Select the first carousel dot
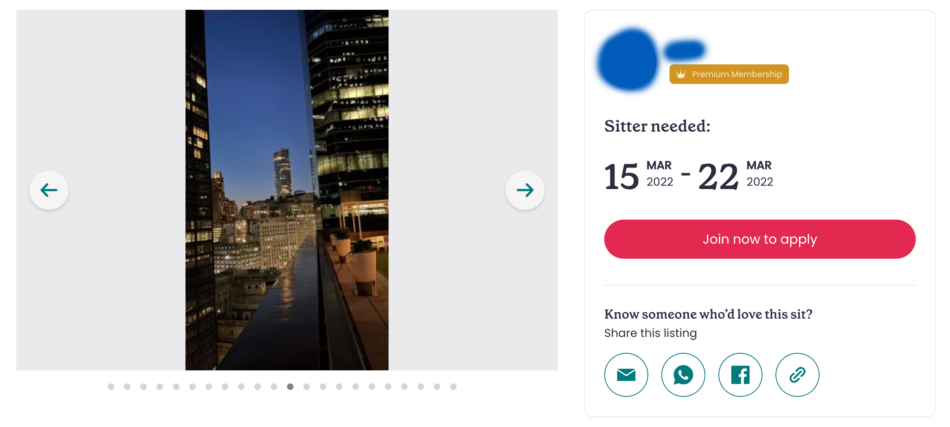 tap(111, 386)
